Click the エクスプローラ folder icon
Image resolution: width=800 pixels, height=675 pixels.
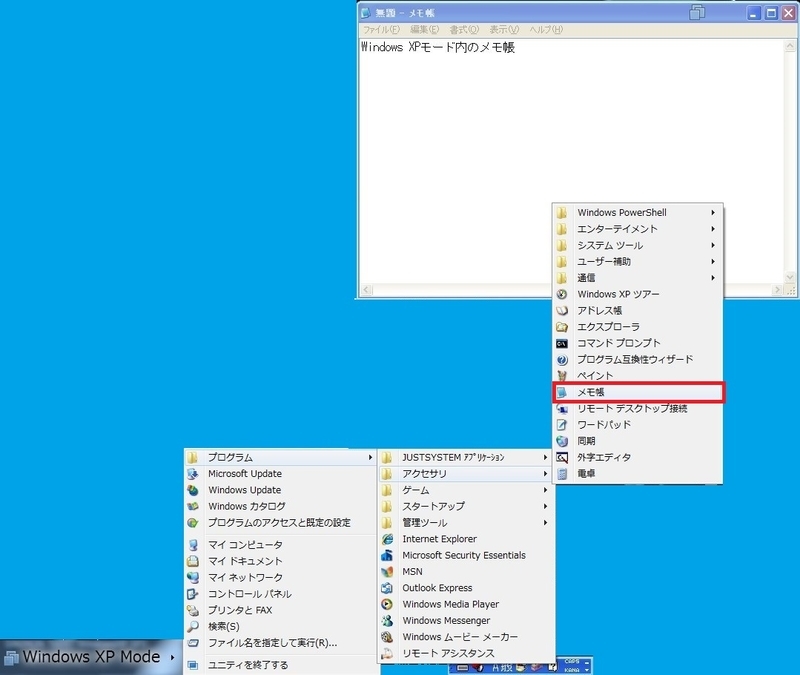tap(562, 327)
